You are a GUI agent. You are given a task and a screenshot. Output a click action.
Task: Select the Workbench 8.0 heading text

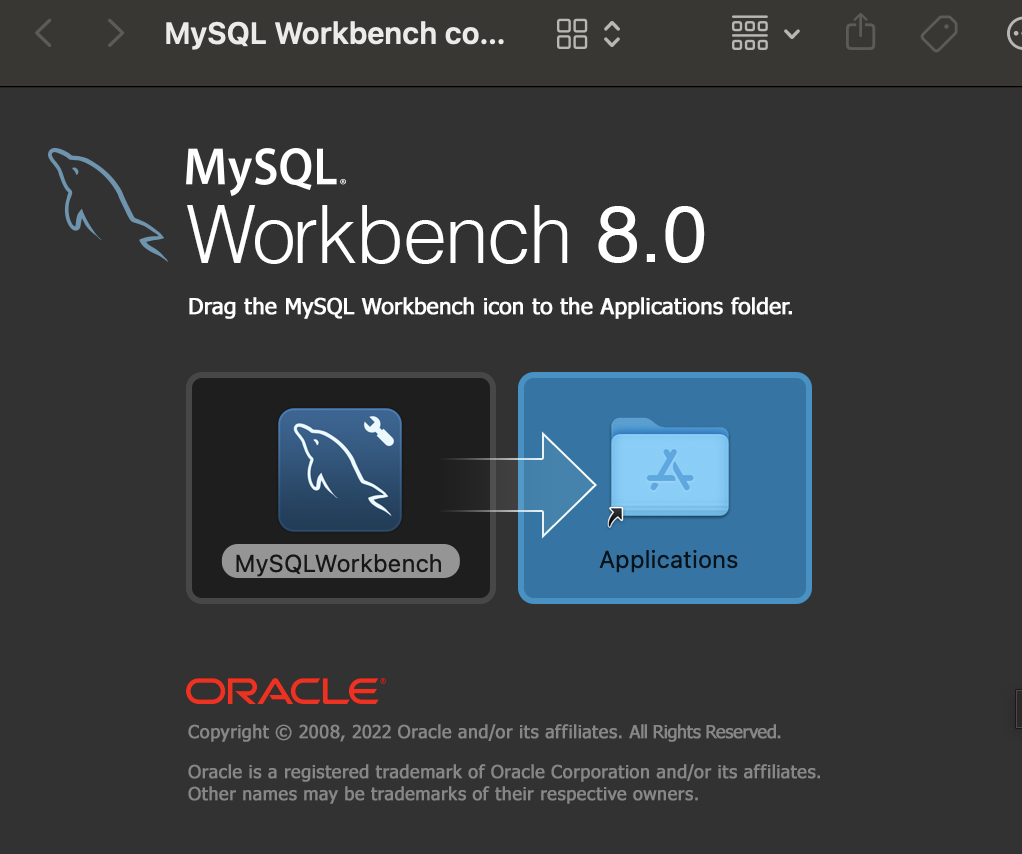[x=445, y=235]
